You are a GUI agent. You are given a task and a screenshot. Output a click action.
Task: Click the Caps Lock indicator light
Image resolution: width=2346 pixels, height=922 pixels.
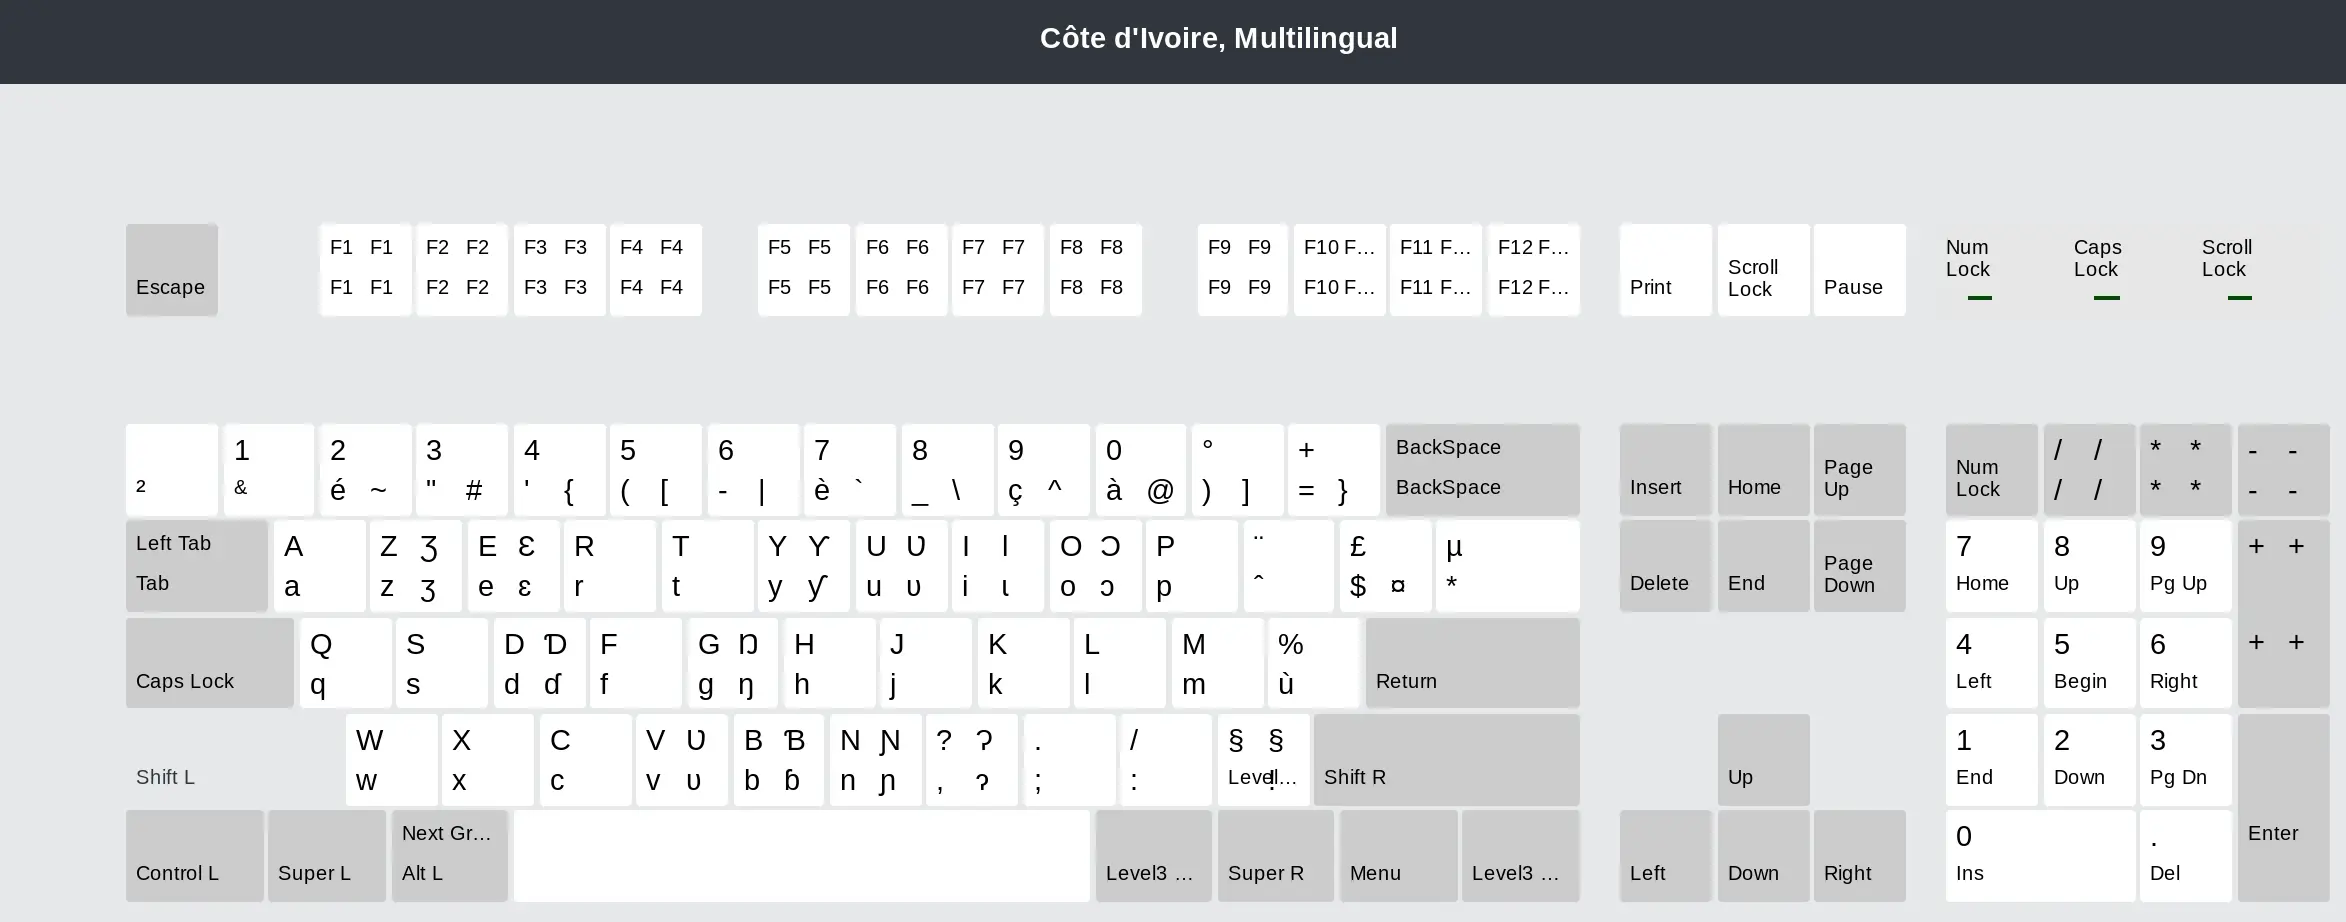tap(2107, 298)
